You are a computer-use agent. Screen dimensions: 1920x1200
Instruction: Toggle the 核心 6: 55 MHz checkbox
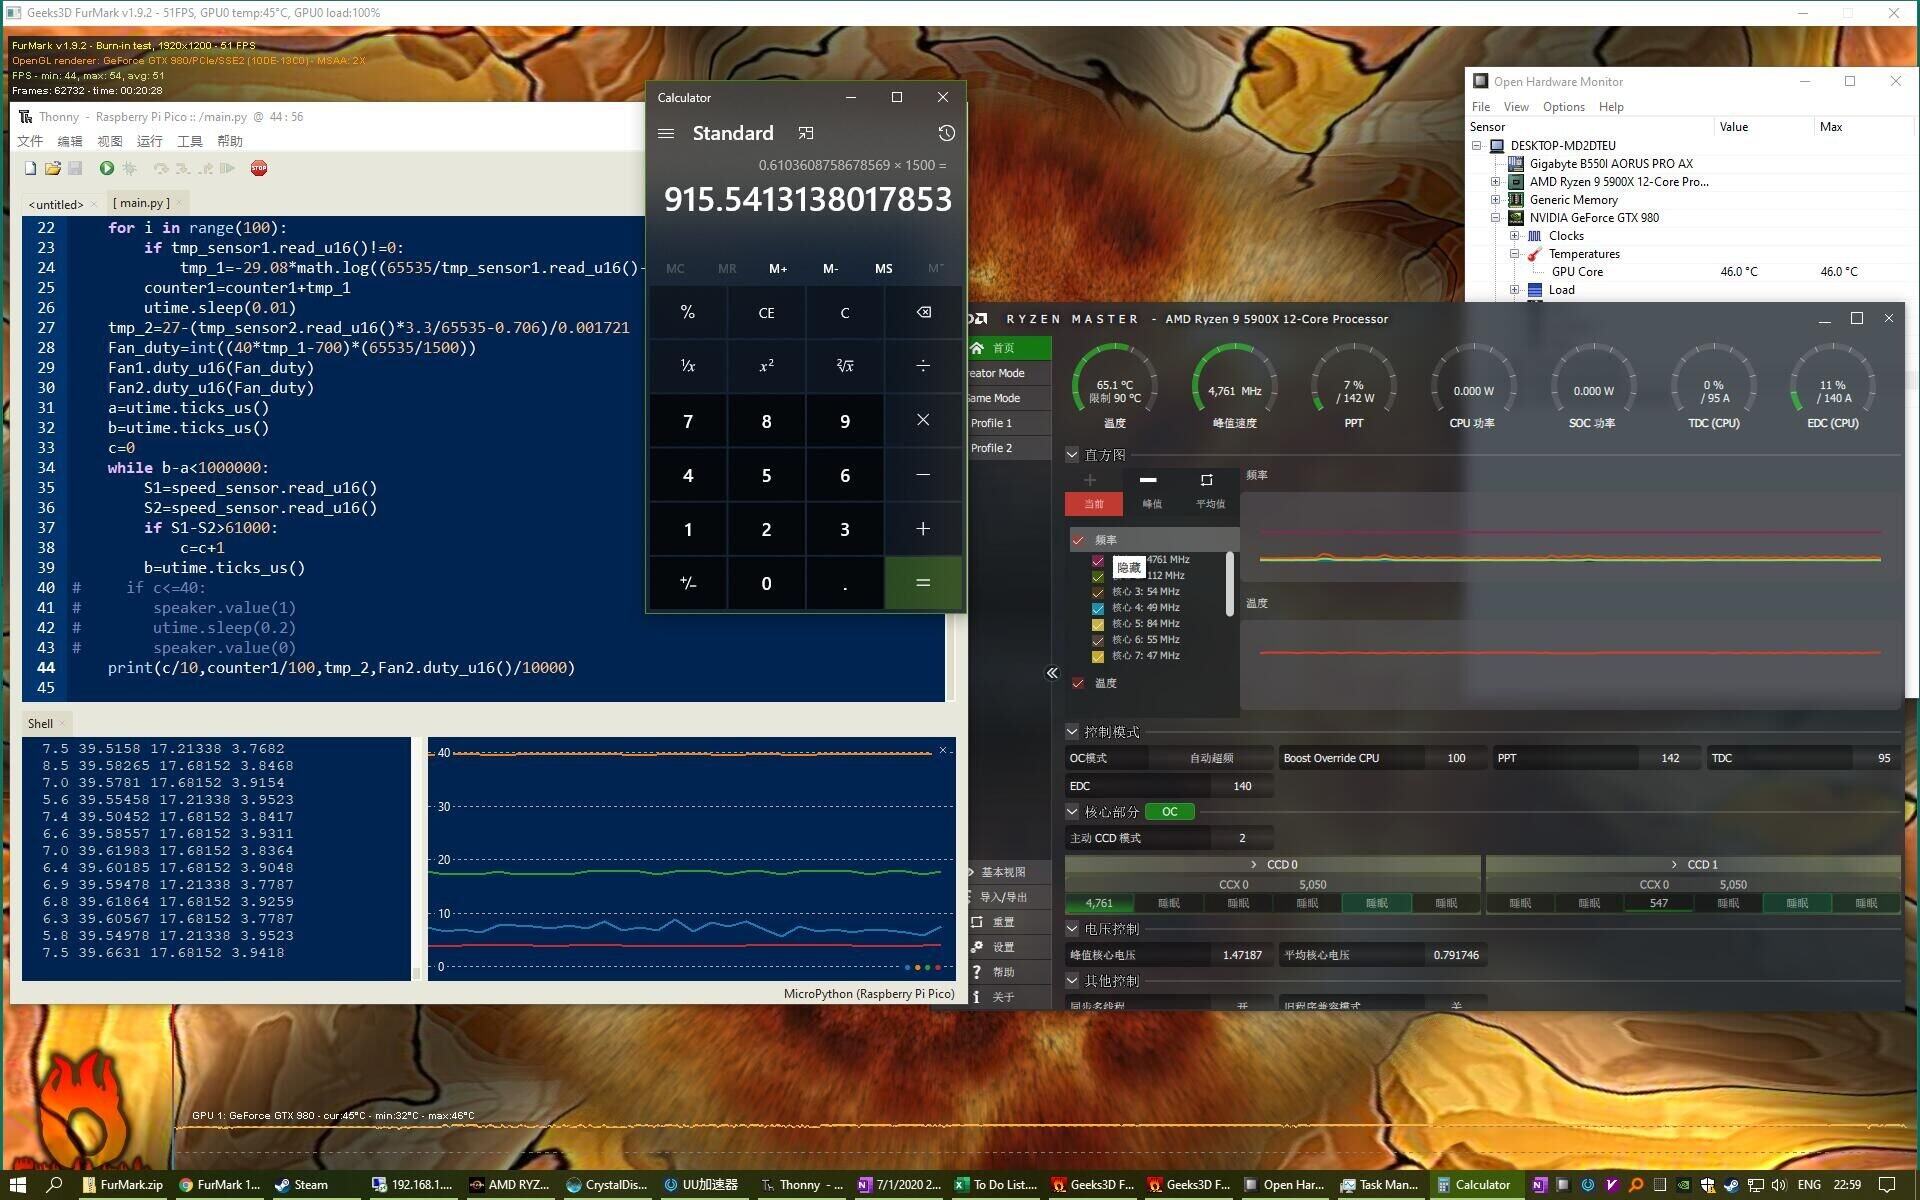pyautogui.click(x=1098, y=640)
